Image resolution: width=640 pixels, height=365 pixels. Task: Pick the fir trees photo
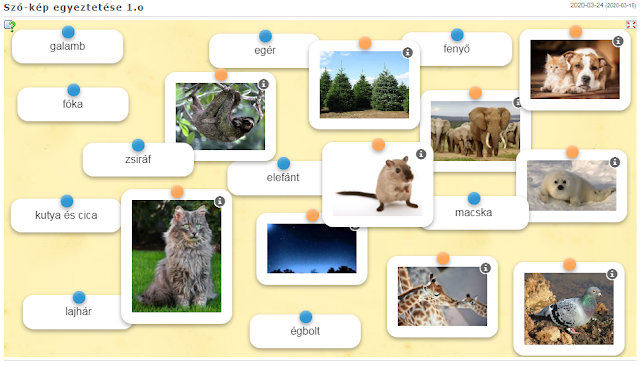click(364, 85)
